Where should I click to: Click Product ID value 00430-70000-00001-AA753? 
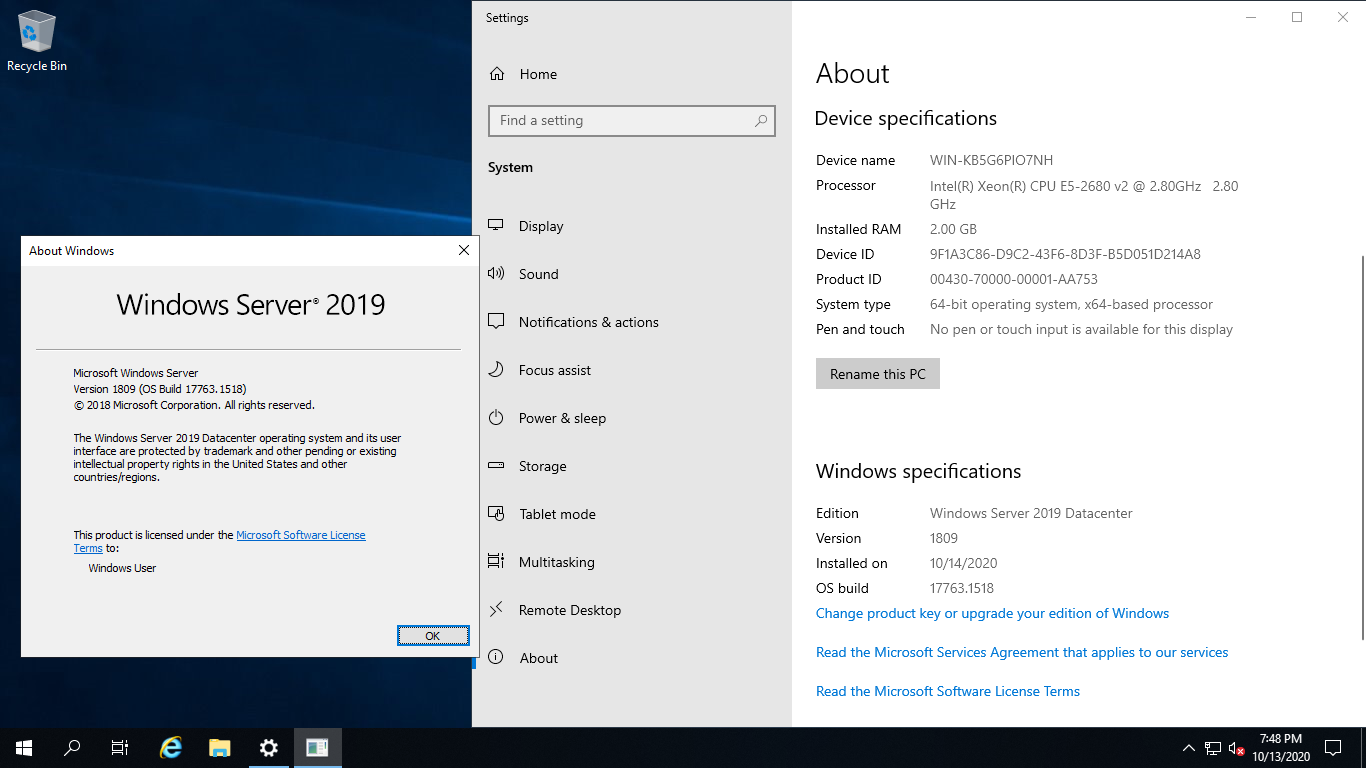[x=1014, y=279]
